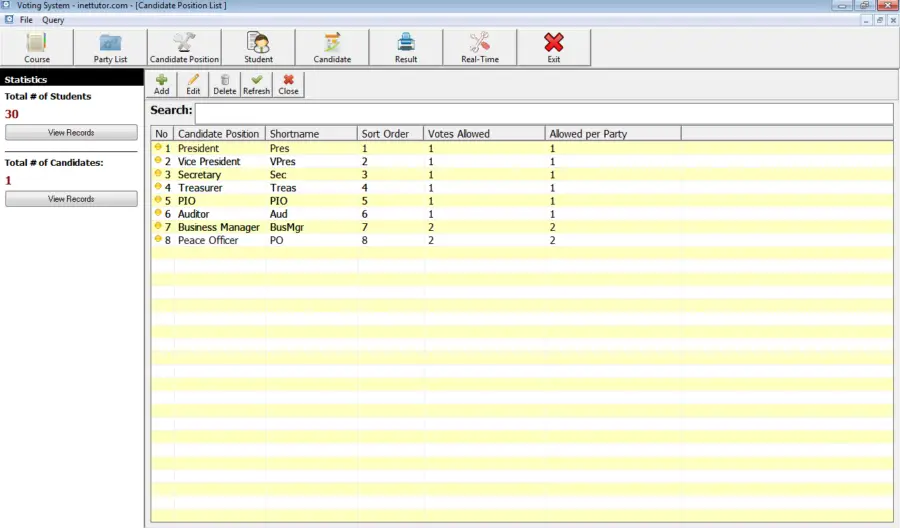The width and height of the screenshot is (900, 528).
Task: View Records under Total # of Students
Action: tap(71, 133)
